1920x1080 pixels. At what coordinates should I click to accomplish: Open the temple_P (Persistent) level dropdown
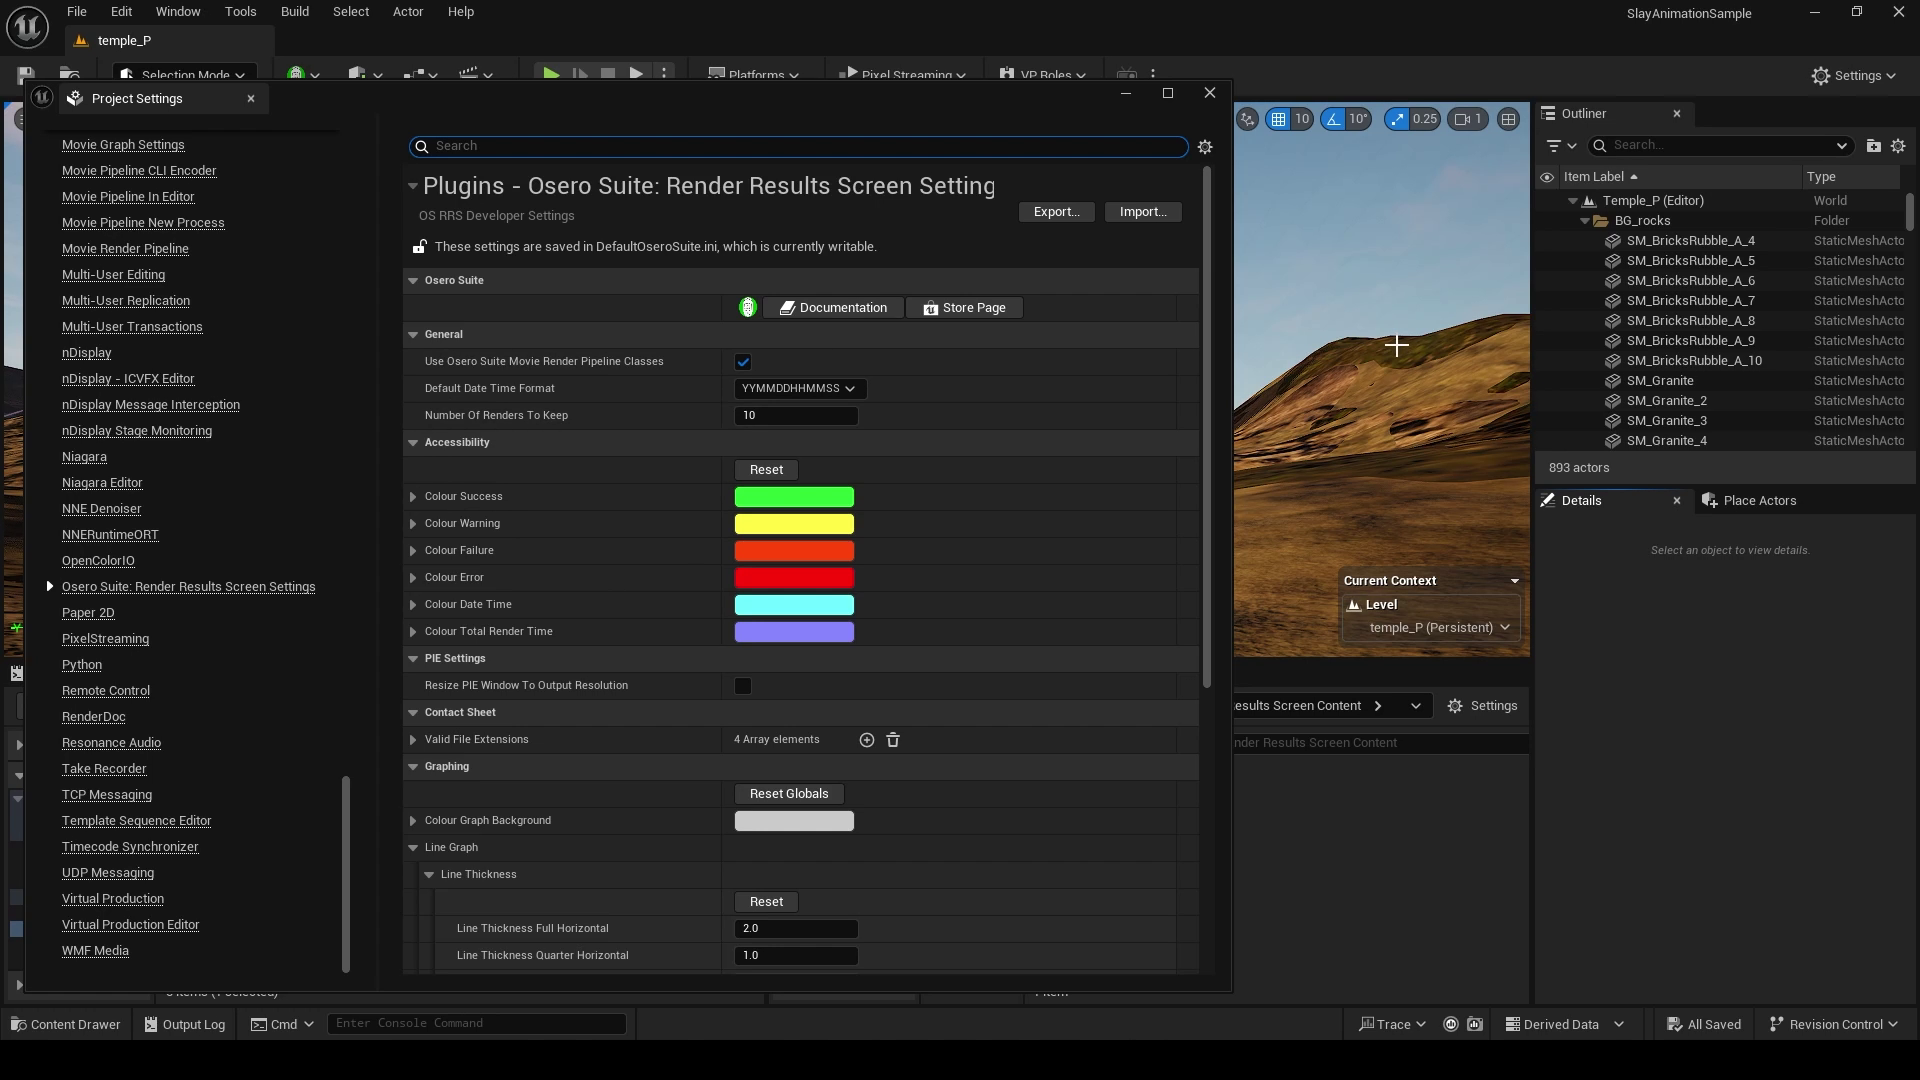click(1440, 628)
